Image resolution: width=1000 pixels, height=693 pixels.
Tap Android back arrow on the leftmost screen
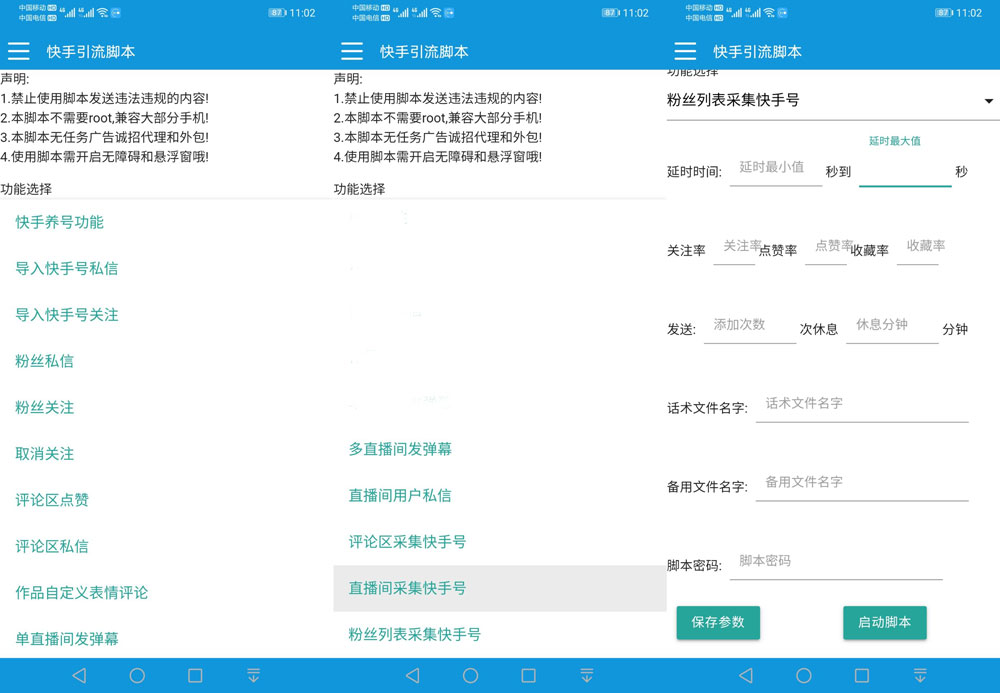79,675
